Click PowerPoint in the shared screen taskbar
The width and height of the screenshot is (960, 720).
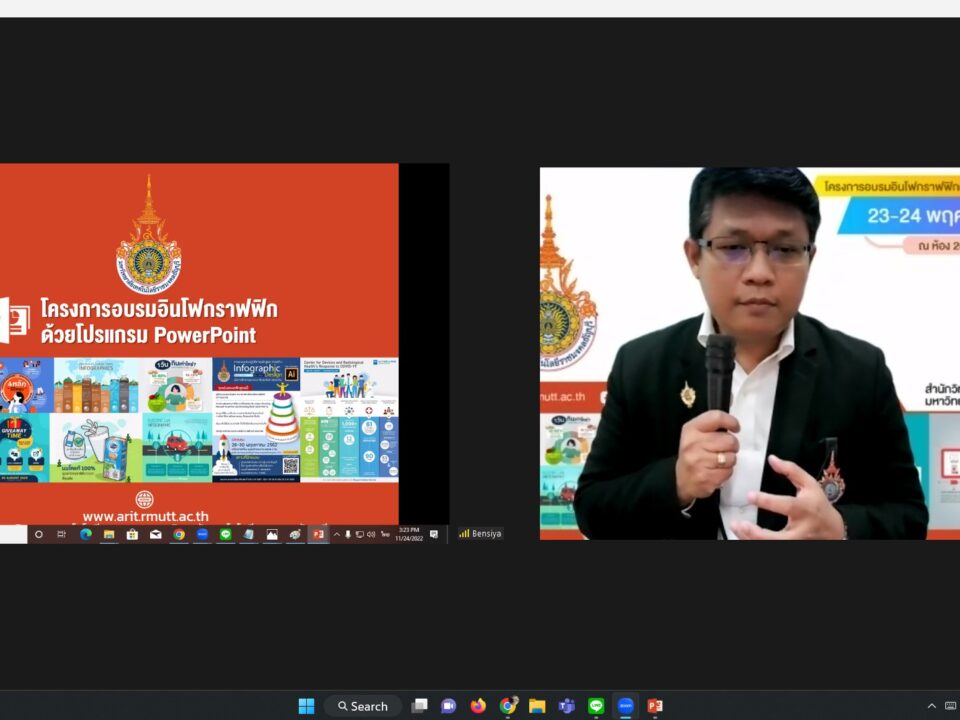tap(318, 534)
